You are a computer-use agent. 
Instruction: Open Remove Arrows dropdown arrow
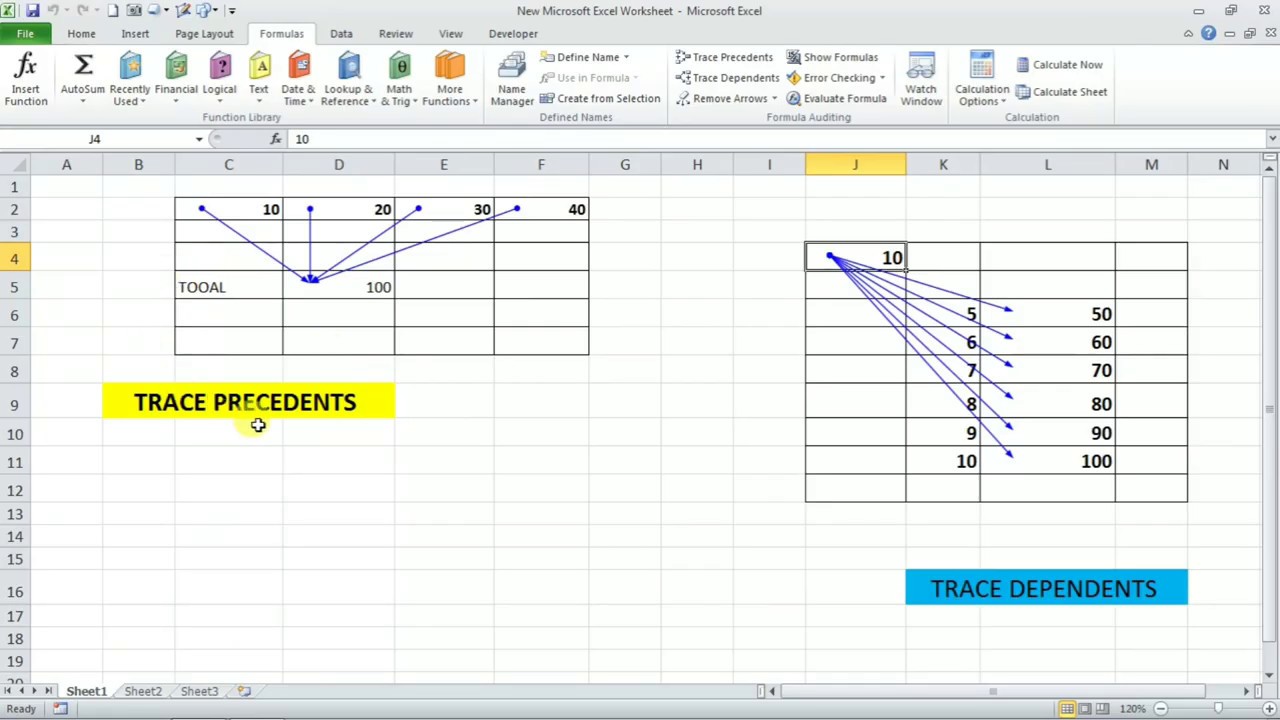(x=774, y=98)
